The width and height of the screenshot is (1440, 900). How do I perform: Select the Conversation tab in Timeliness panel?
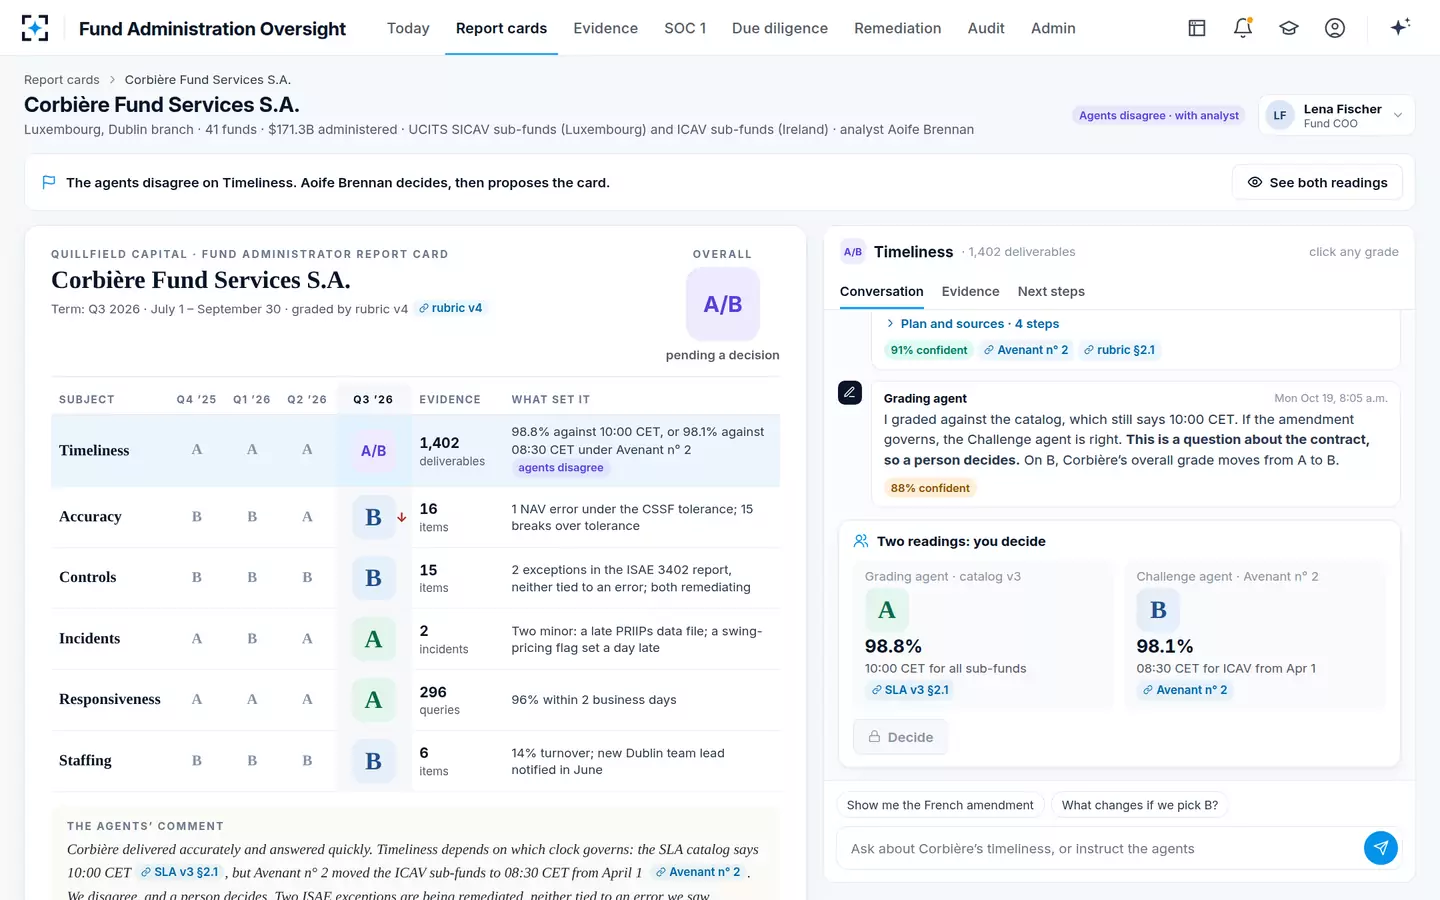coord(882,291)
